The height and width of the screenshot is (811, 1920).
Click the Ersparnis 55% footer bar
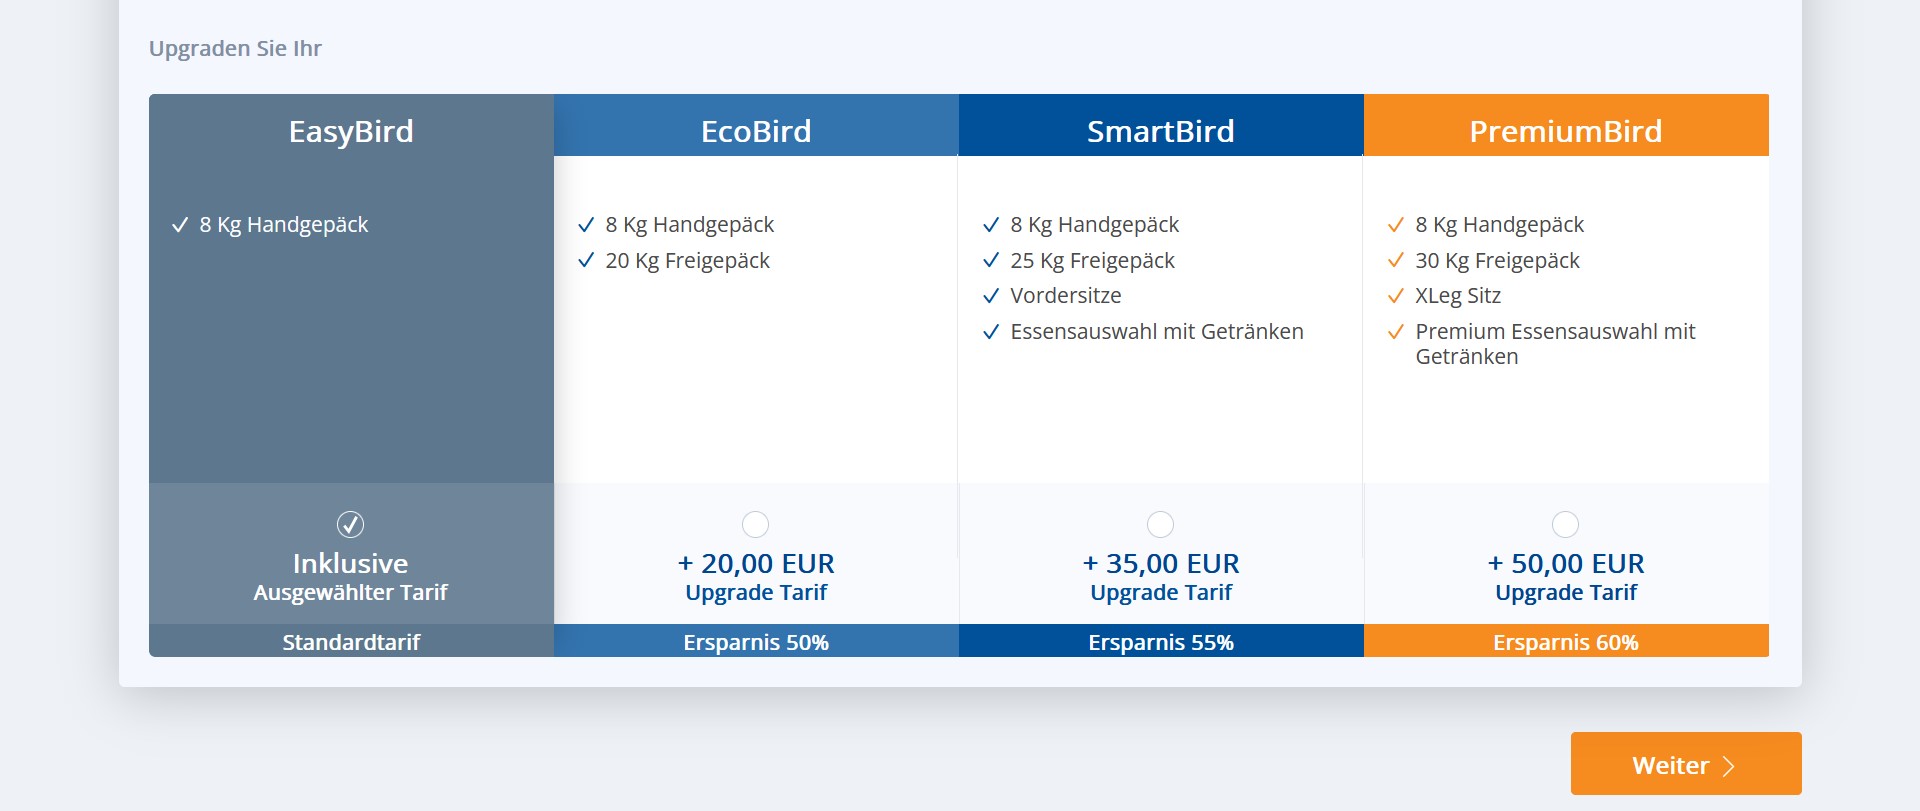tap(1160, 642)
